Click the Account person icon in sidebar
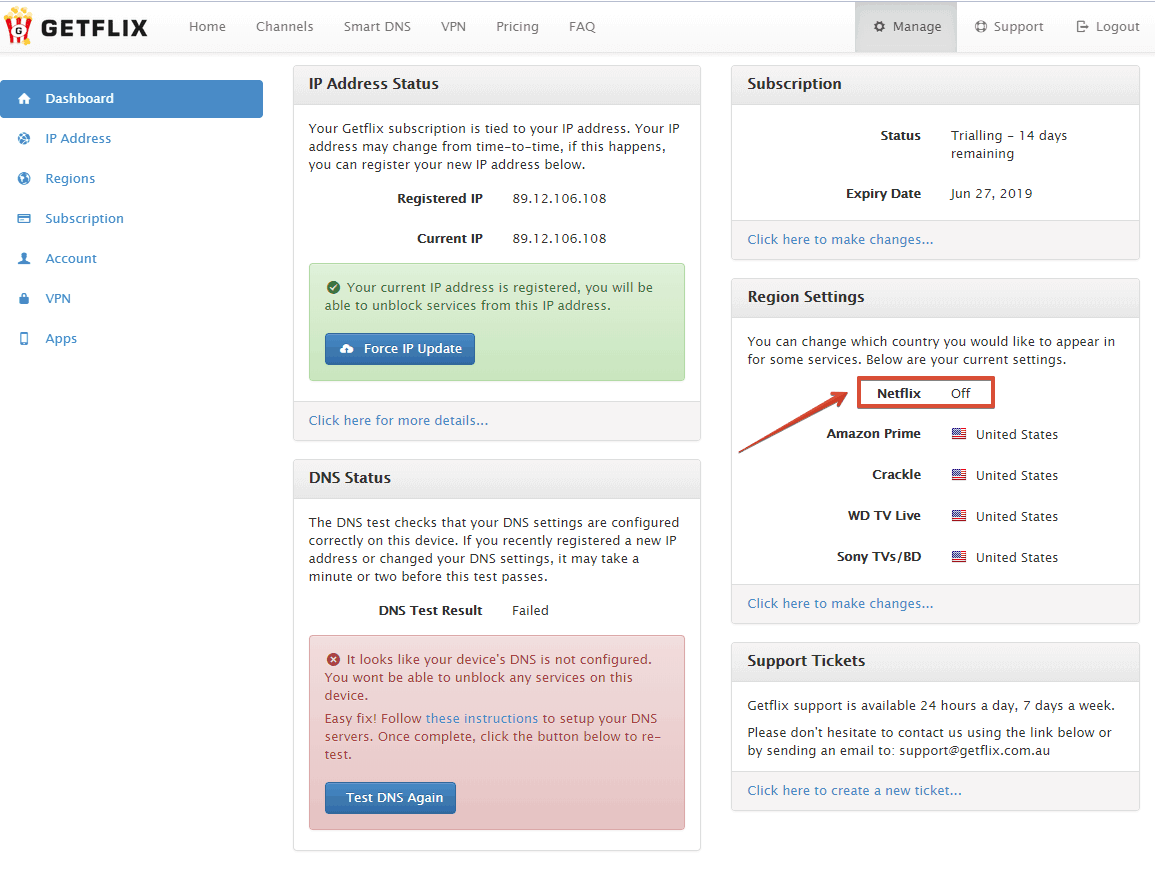 (24, 259)
